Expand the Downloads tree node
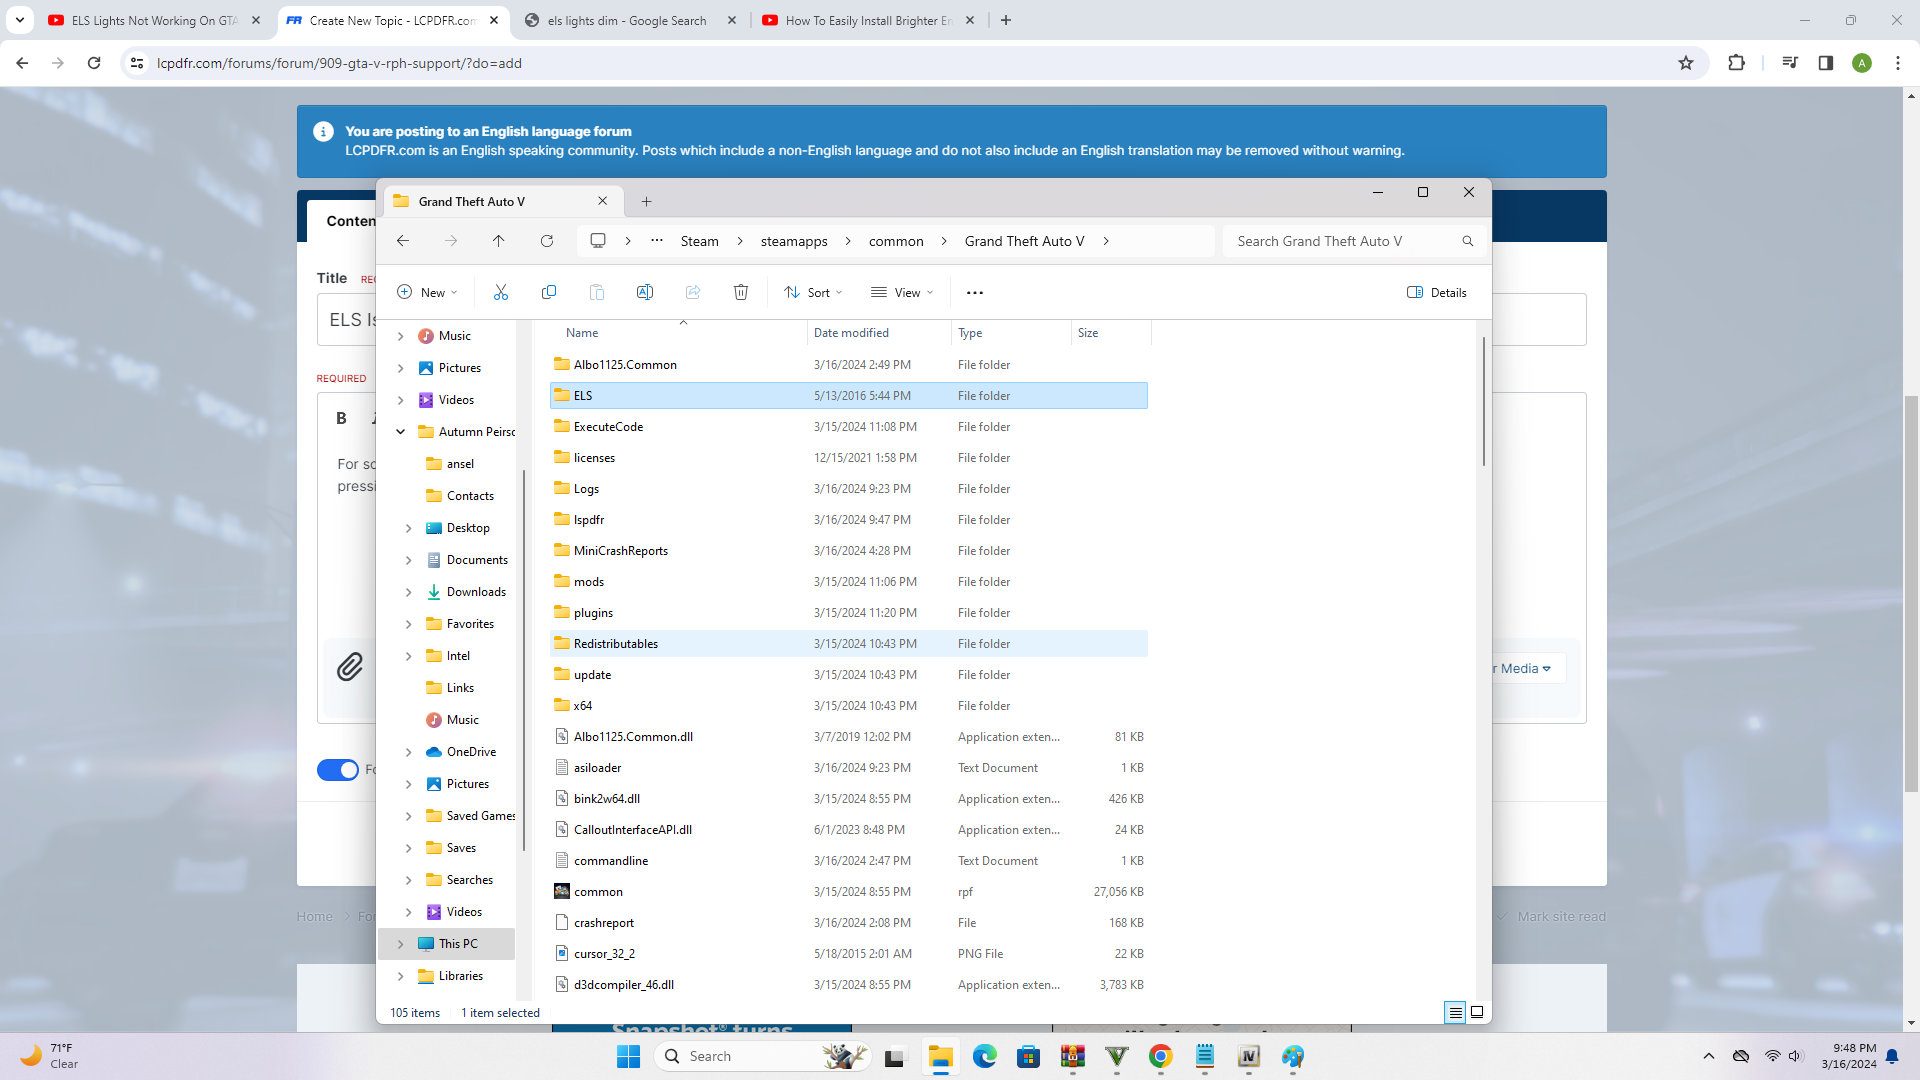 coord(408,592)
